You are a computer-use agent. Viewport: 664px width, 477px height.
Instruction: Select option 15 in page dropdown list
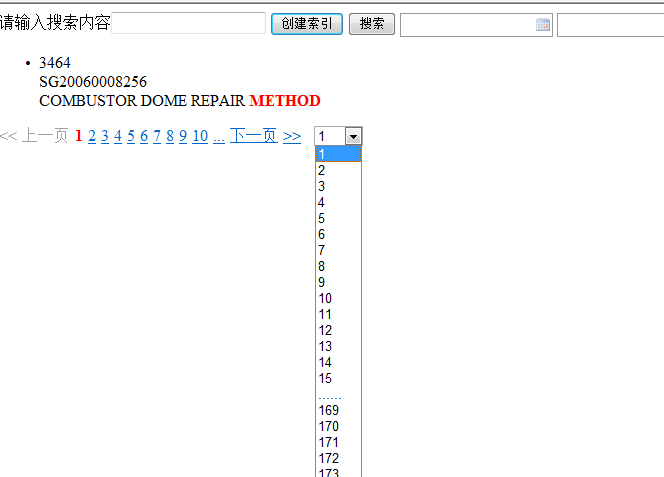click(x=338, y=378)
